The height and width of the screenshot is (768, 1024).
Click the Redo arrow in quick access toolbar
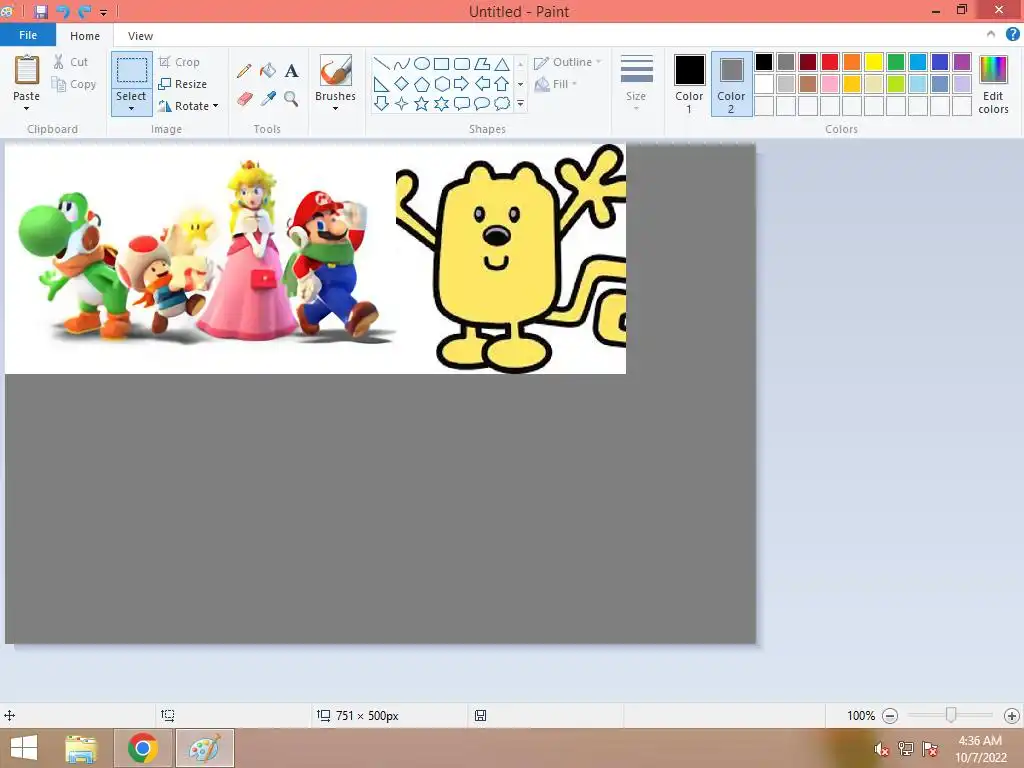84,12
